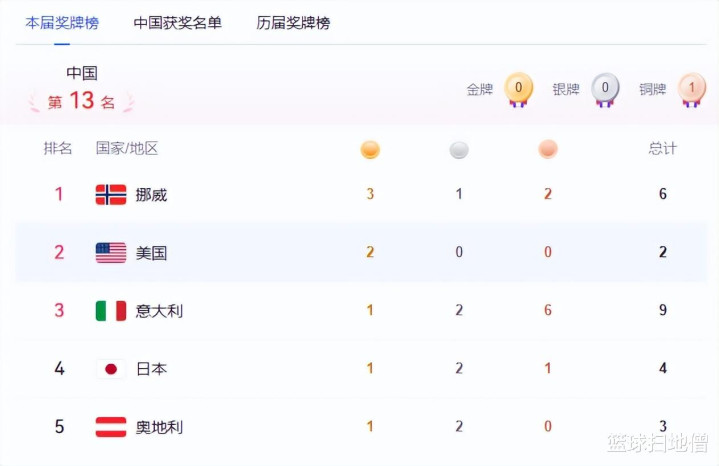The height and width of the screenshot is (466, 719).
Task: Click the bronze medal column header icon
Action: [548, 149]
